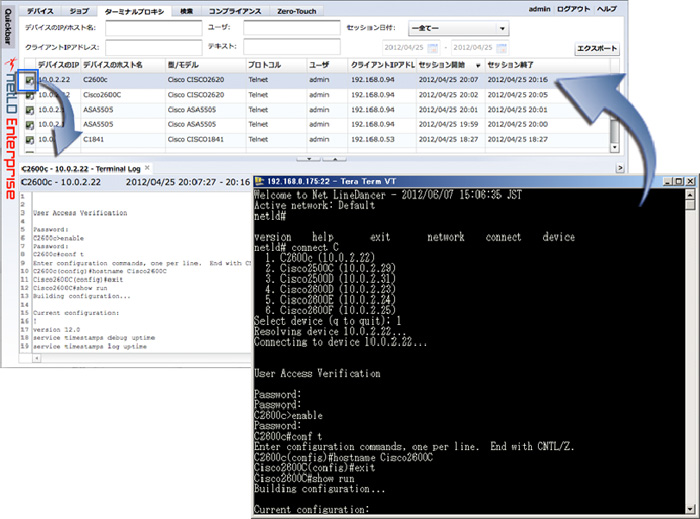Open the ヘルプ link
Image resolution: width=700 pixels, height=519 pixels.
(x=607, y=9)
